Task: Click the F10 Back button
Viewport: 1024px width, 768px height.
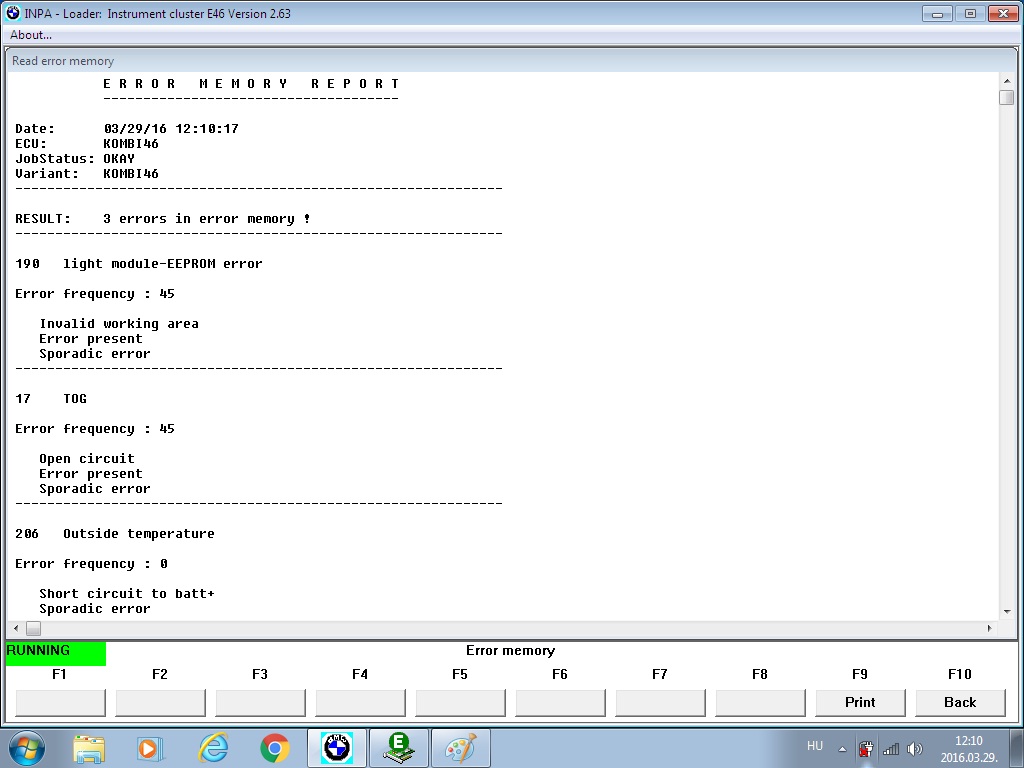Action: pos(960,703)
